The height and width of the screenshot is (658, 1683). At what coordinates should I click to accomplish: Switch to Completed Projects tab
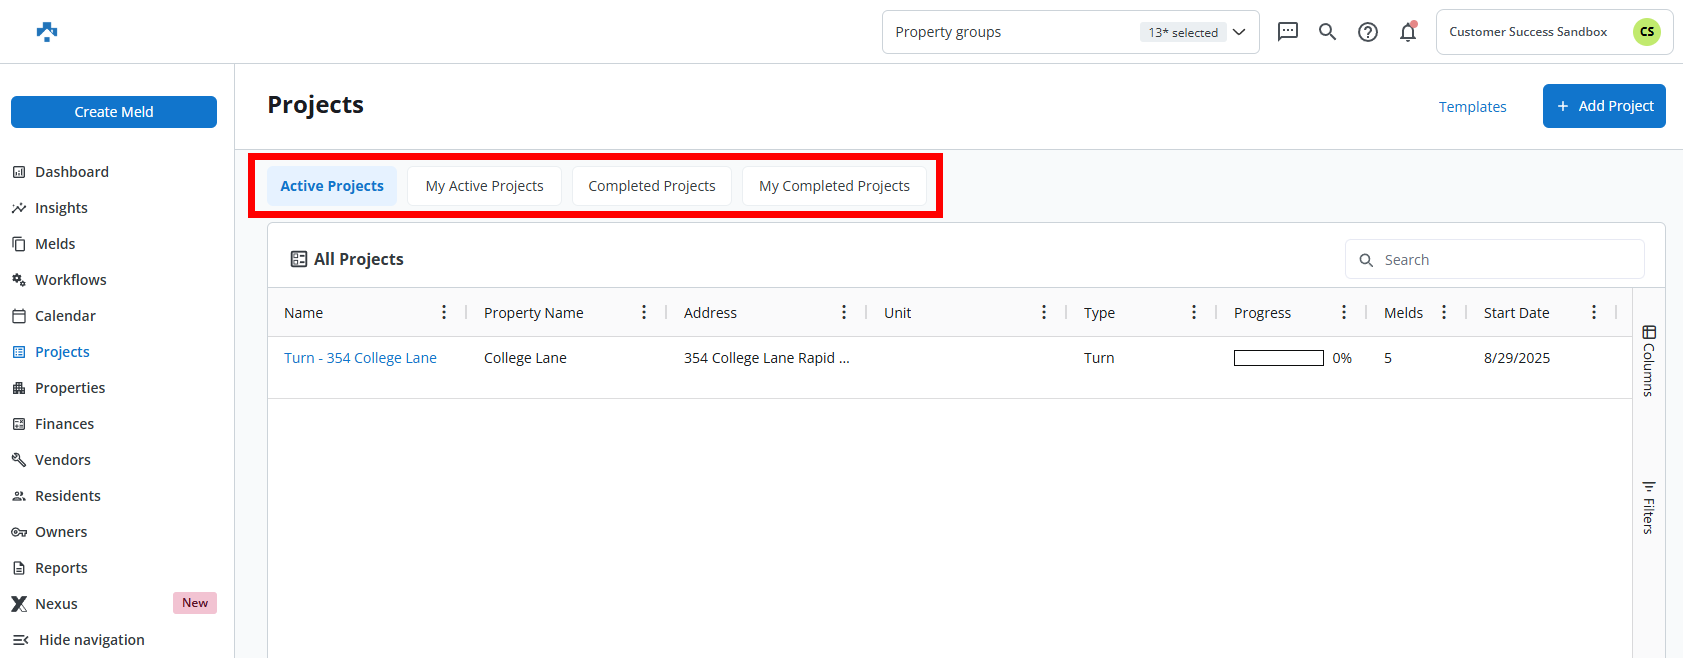point(651,186)
